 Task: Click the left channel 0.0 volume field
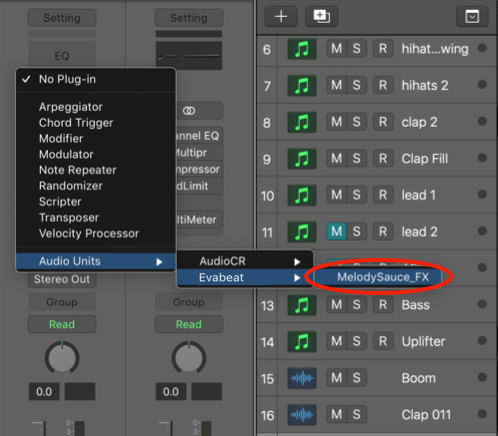(44, 391)
